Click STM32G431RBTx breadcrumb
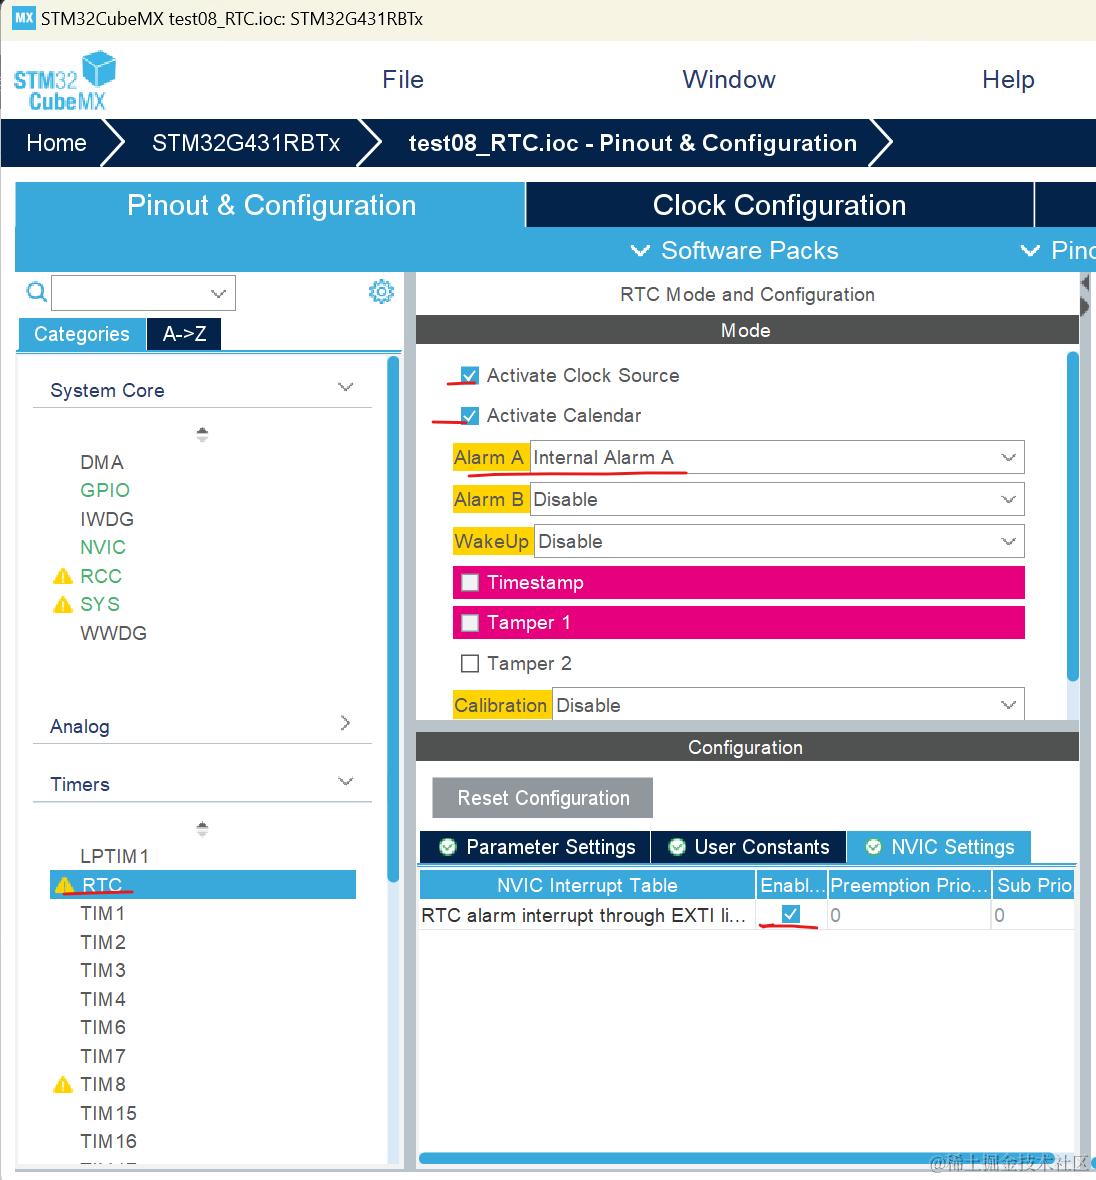 pyautogui.click(x=246, y=143)
